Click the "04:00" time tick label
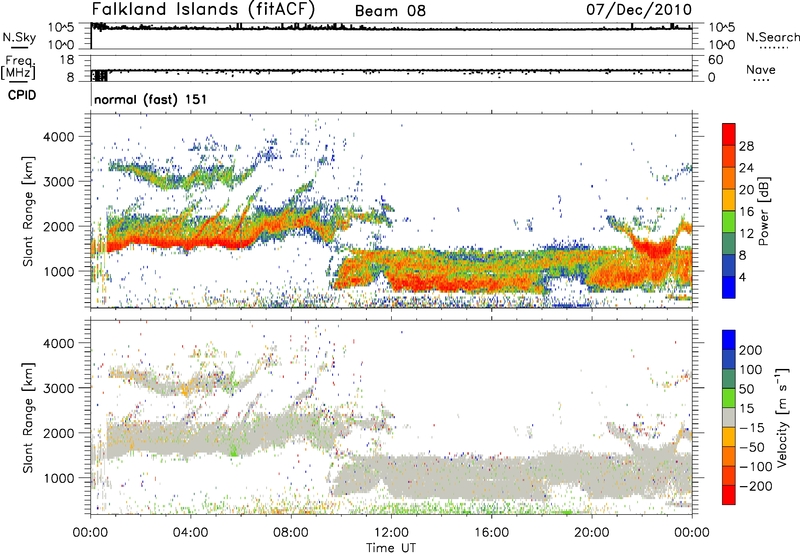800x554 pixels. tap(190, 533)
